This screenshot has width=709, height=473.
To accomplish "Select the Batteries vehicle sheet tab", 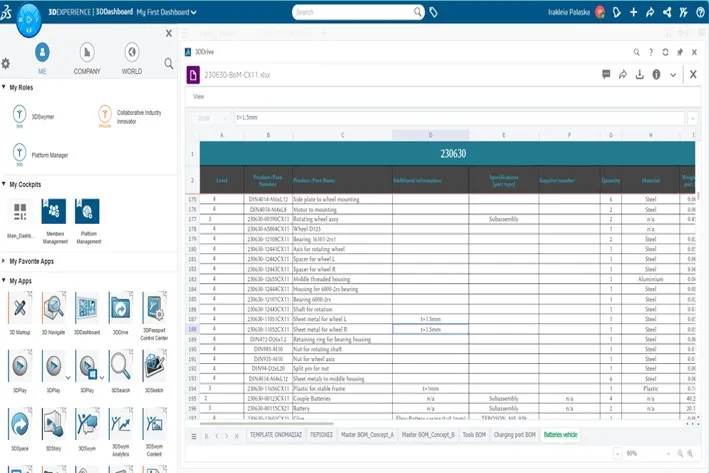I will coord(560,435).
